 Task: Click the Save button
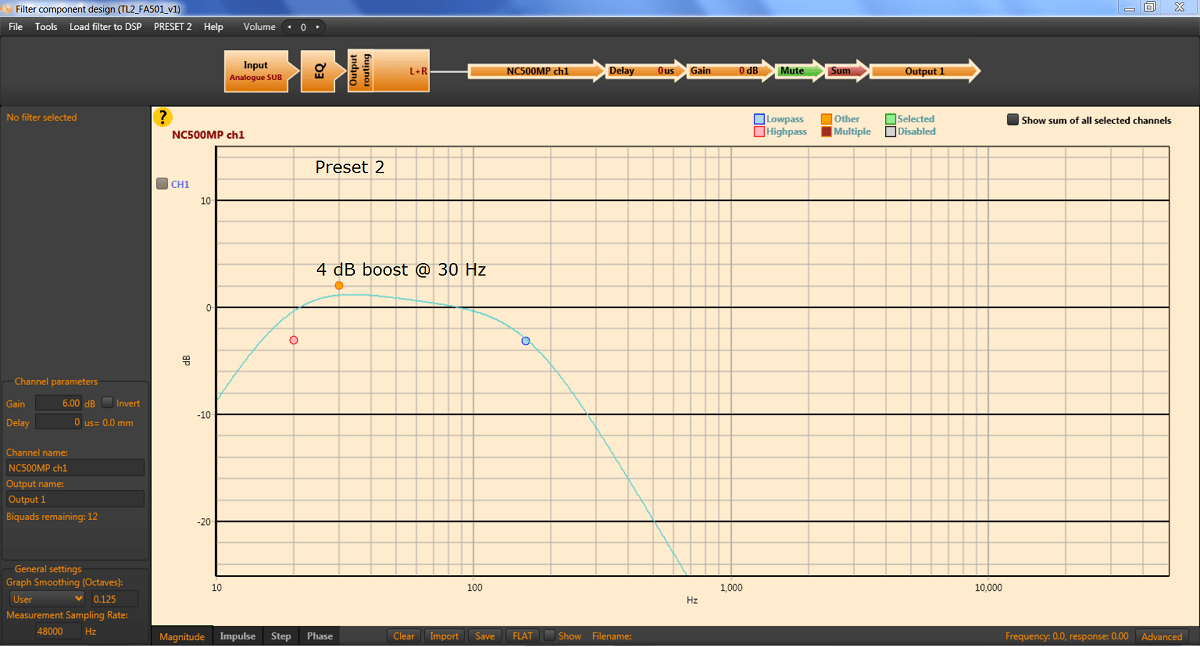485,636
